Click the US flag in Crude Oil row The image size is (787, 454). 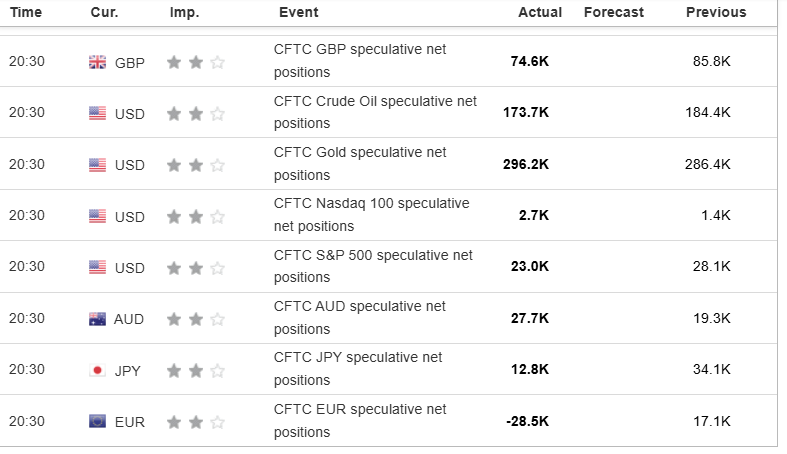click(x=97, y=113)
